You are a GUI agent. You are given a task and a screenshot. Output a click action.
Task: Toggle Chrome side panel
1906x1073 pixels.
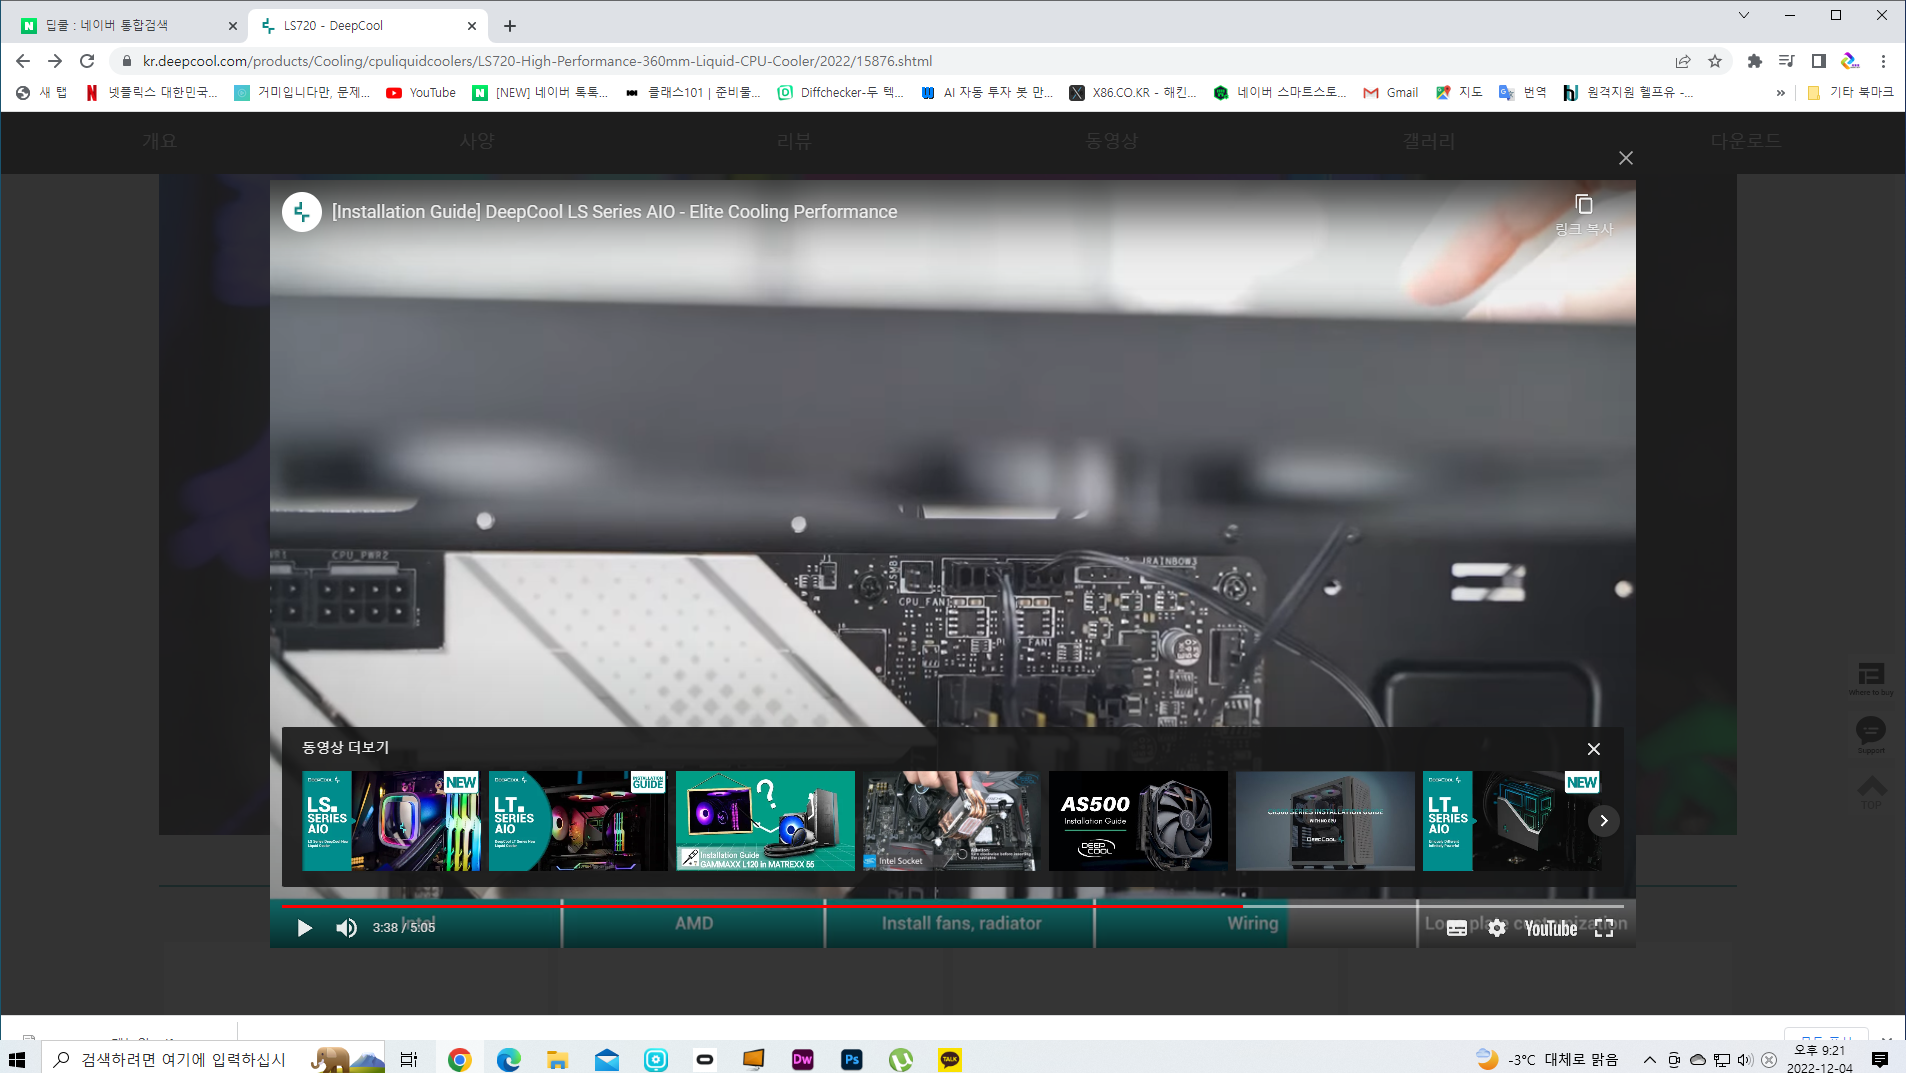[x=1819, y=61]
